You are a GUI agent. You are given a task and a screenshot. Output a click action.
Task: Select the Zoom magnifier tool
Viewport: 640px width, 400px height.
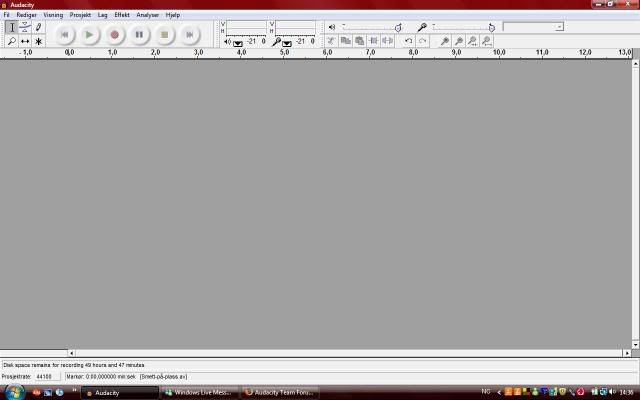click(12, 41)
